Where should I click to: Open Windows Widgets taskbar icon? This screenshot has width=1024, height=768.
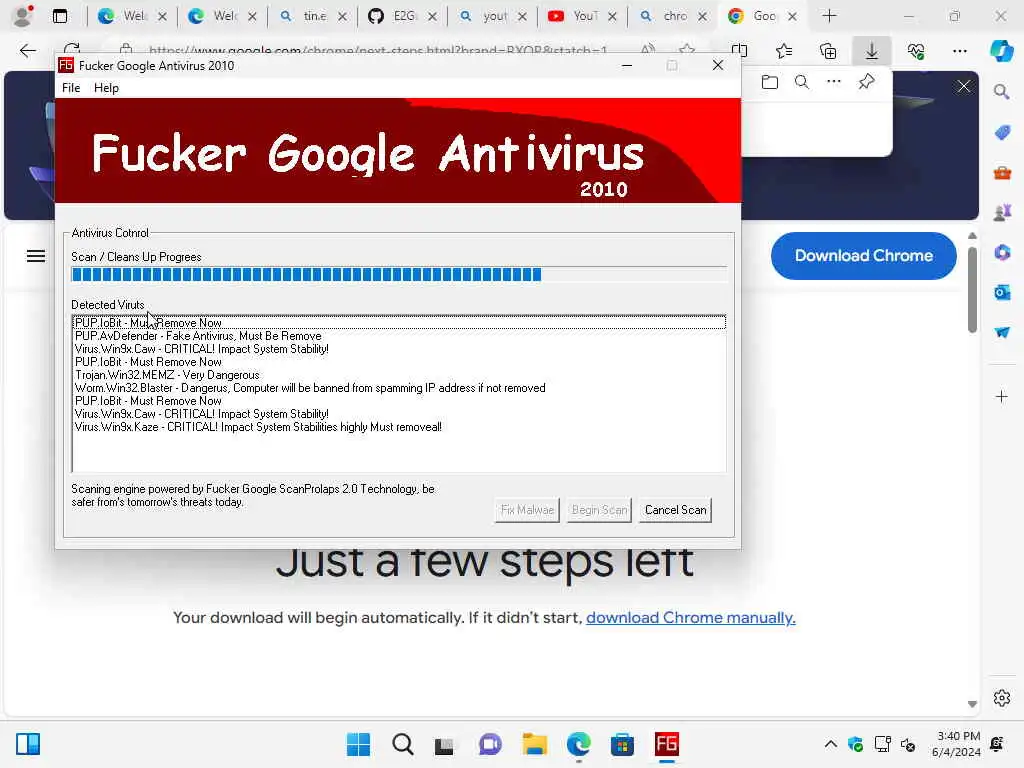[x=27, y=744]
